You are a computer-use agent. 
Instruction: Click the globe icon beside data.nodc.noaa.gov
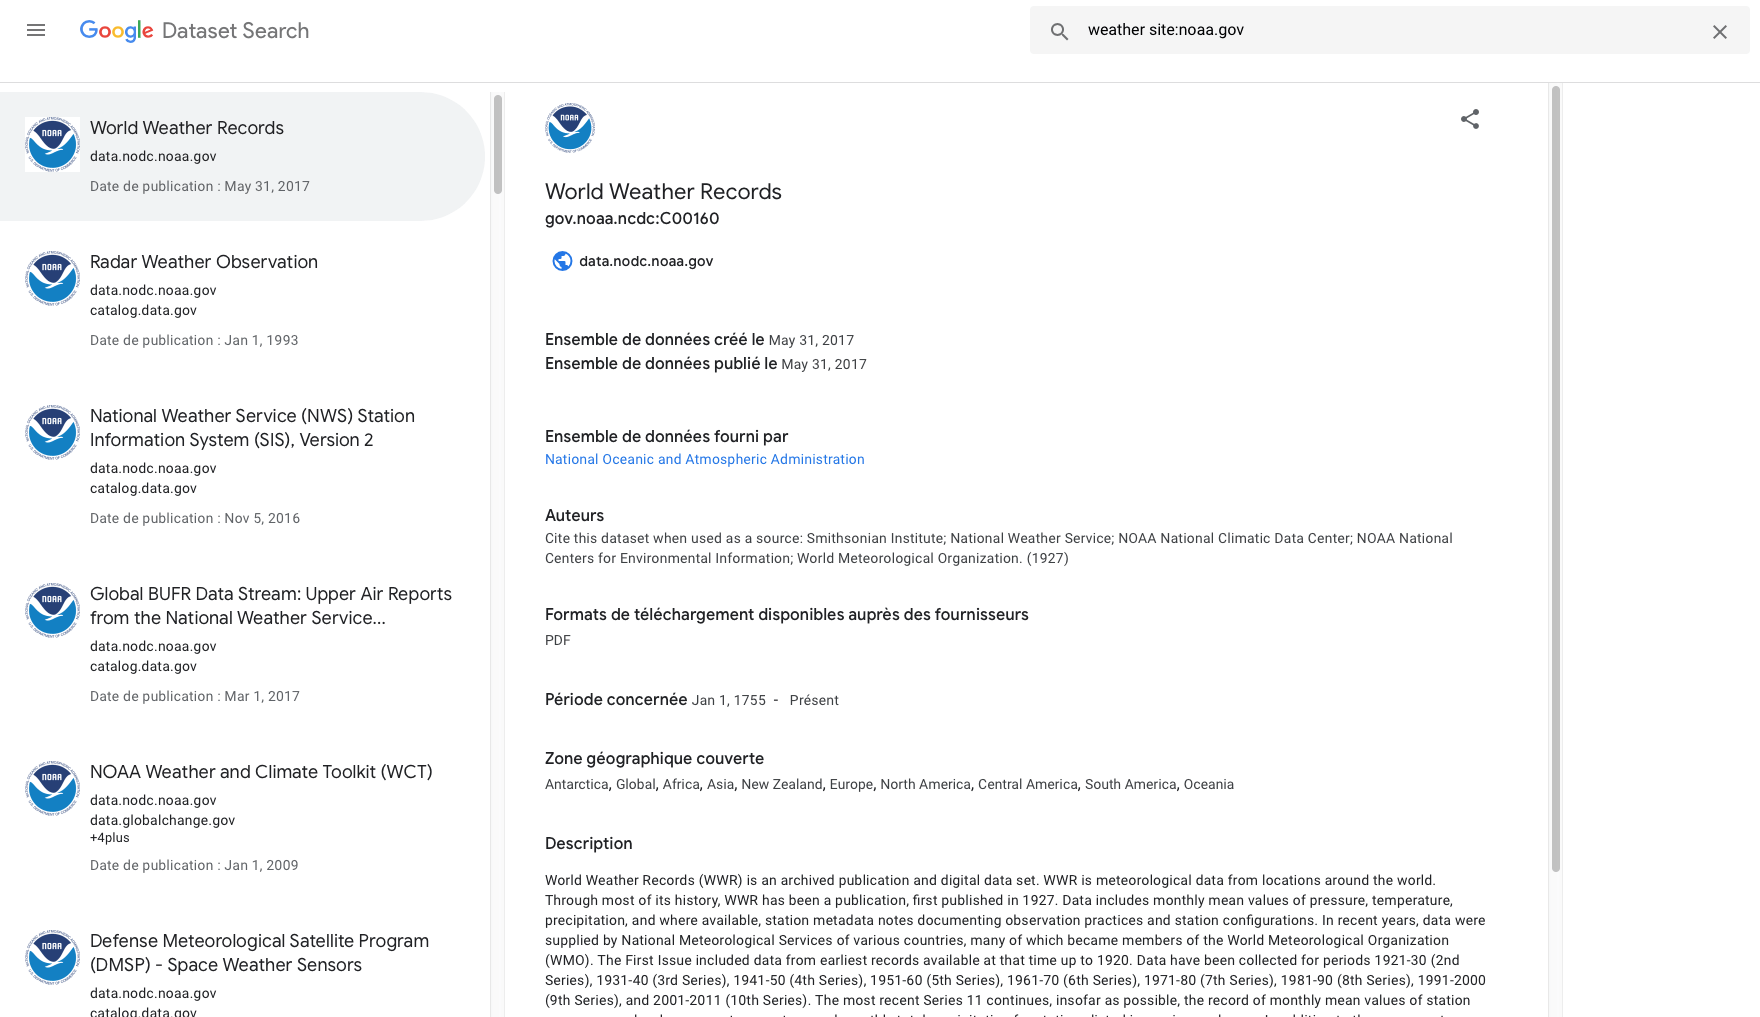click(562, 261)
